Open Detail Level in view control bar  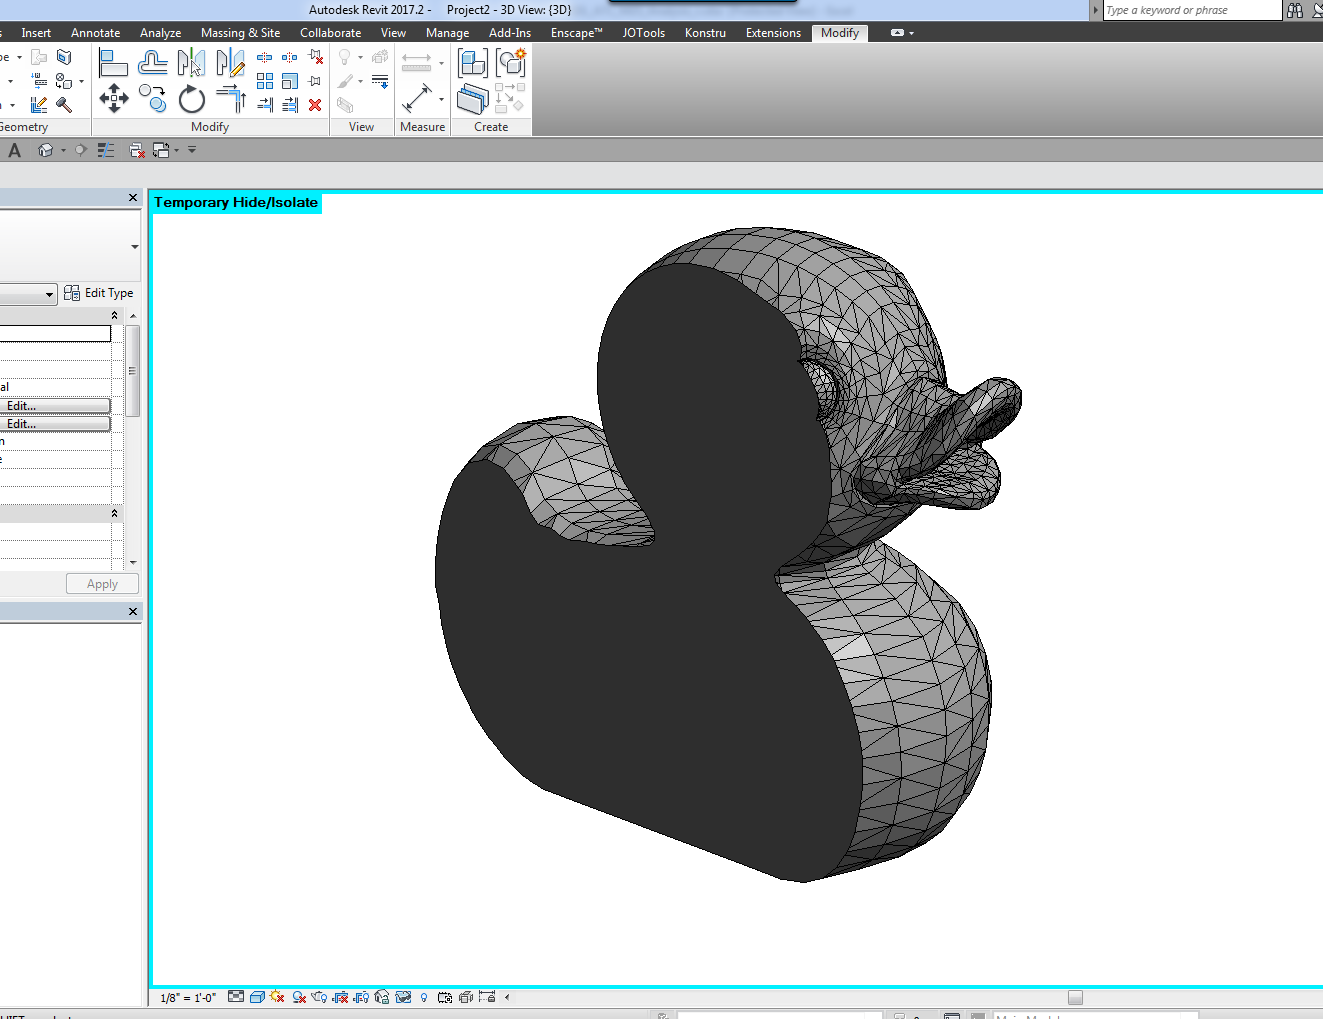pos(236,997)
